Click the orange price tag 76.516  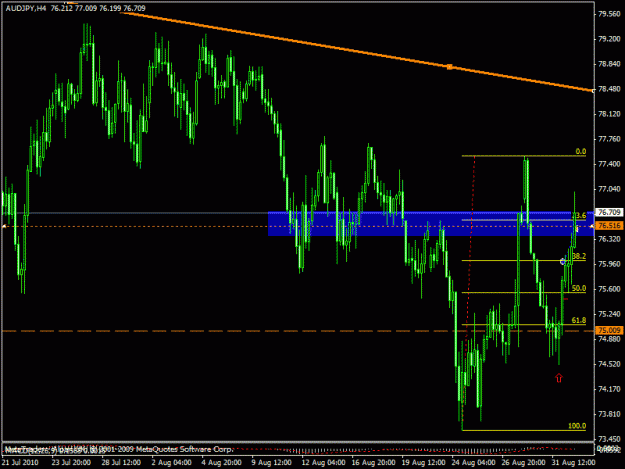(609, 226)
